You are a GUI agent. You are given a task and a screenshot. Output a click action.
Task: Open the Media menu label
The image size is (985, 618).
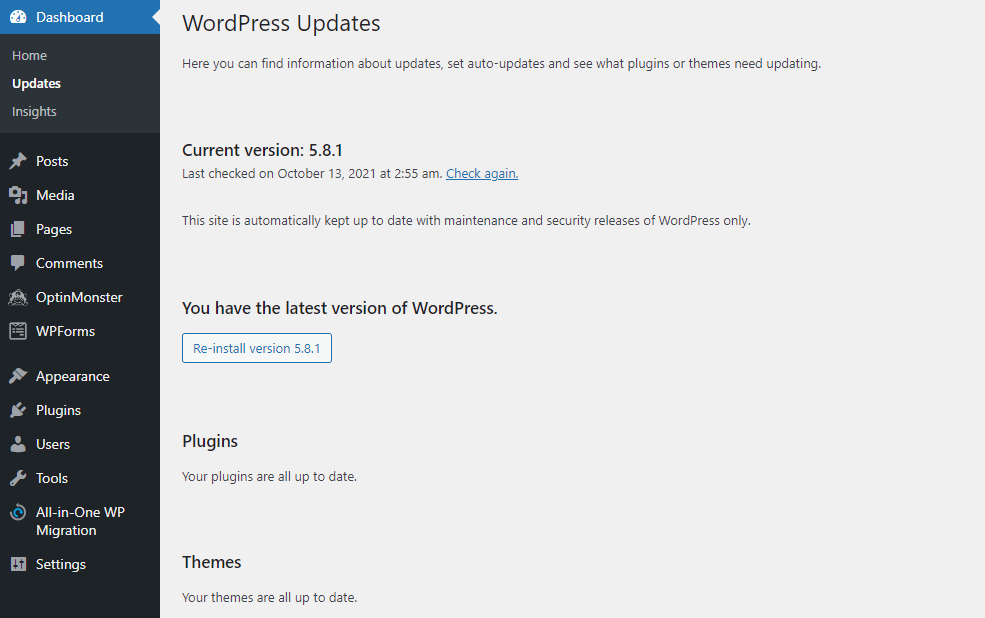55,195
